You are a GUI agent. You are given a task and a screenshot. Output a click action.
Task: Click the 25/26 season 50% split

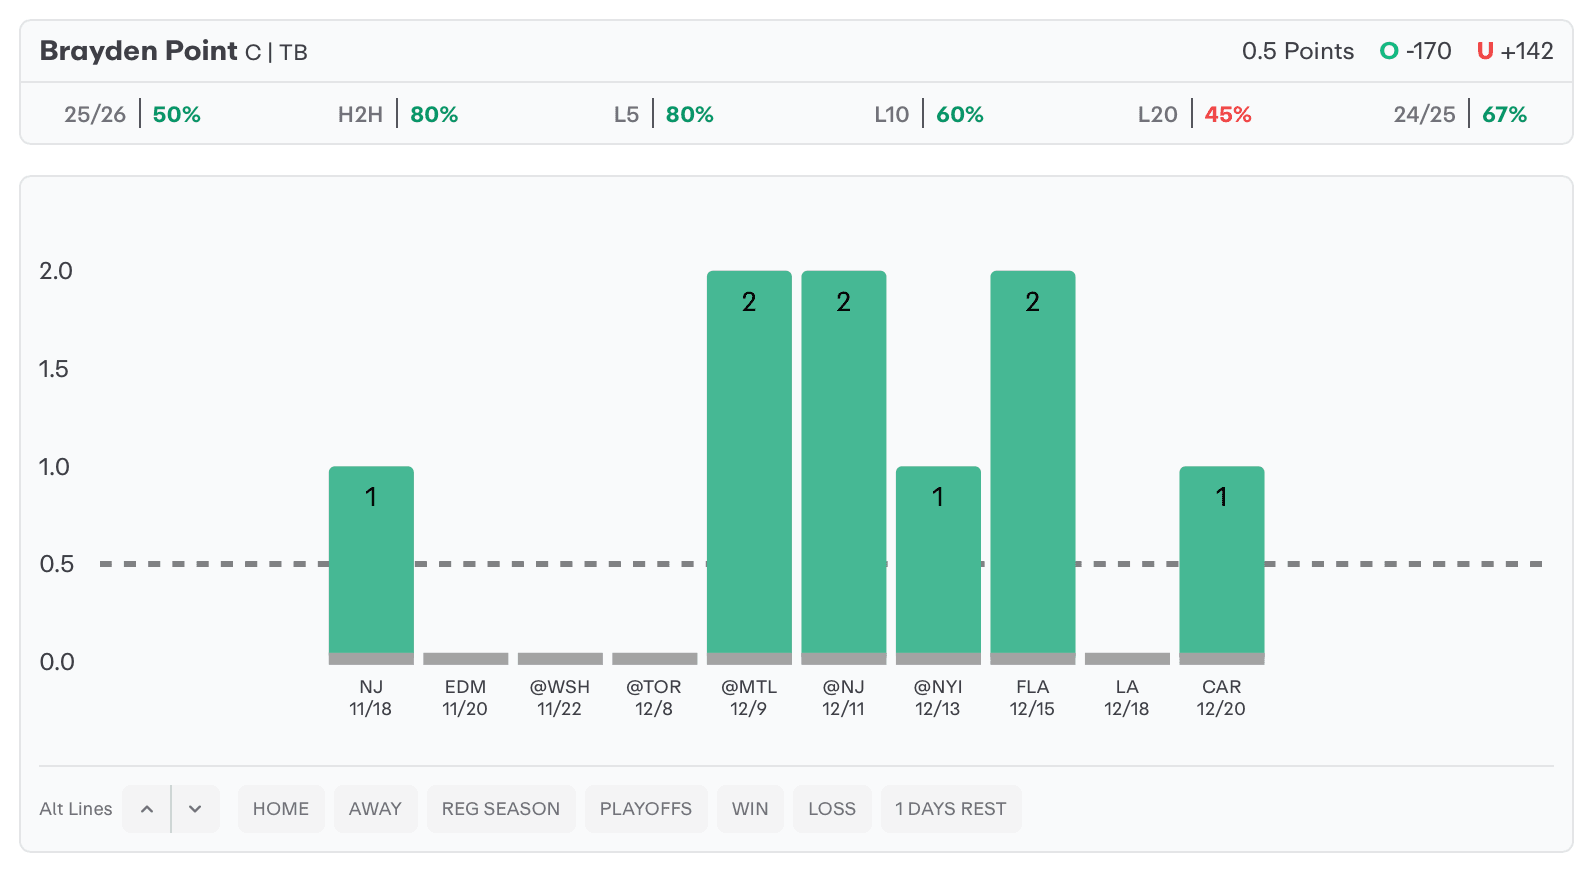132,114
